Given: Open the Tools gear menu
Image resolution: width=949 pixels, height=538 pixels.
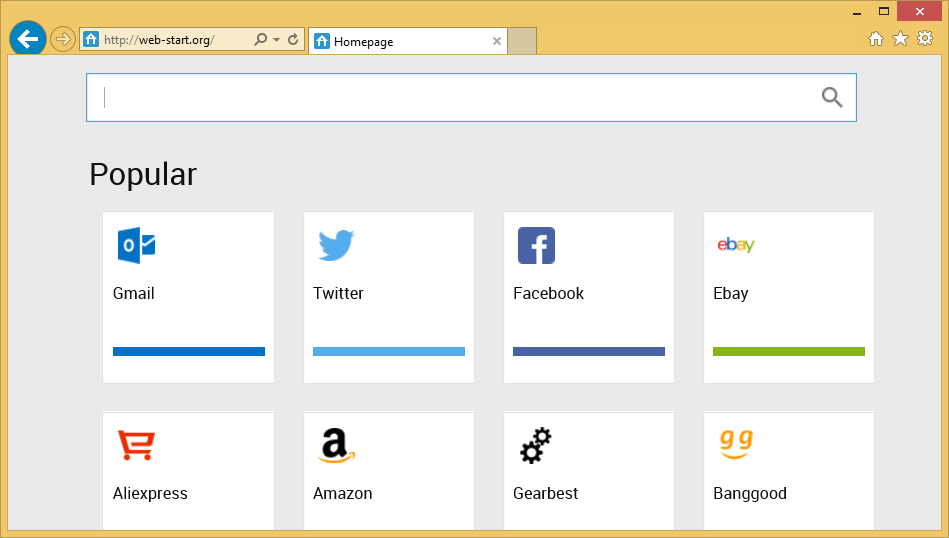Looking at the screenshot, I should coord(925,38).
